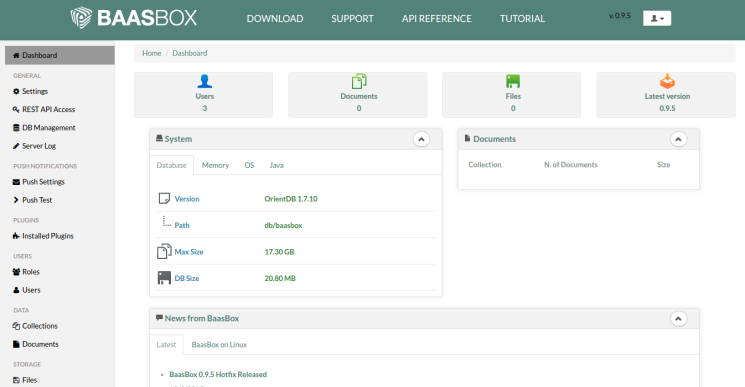Viewport: 745px width, 387px height.
Task: Click the blue Users tile icon
Action: click(x=205, y=81)
